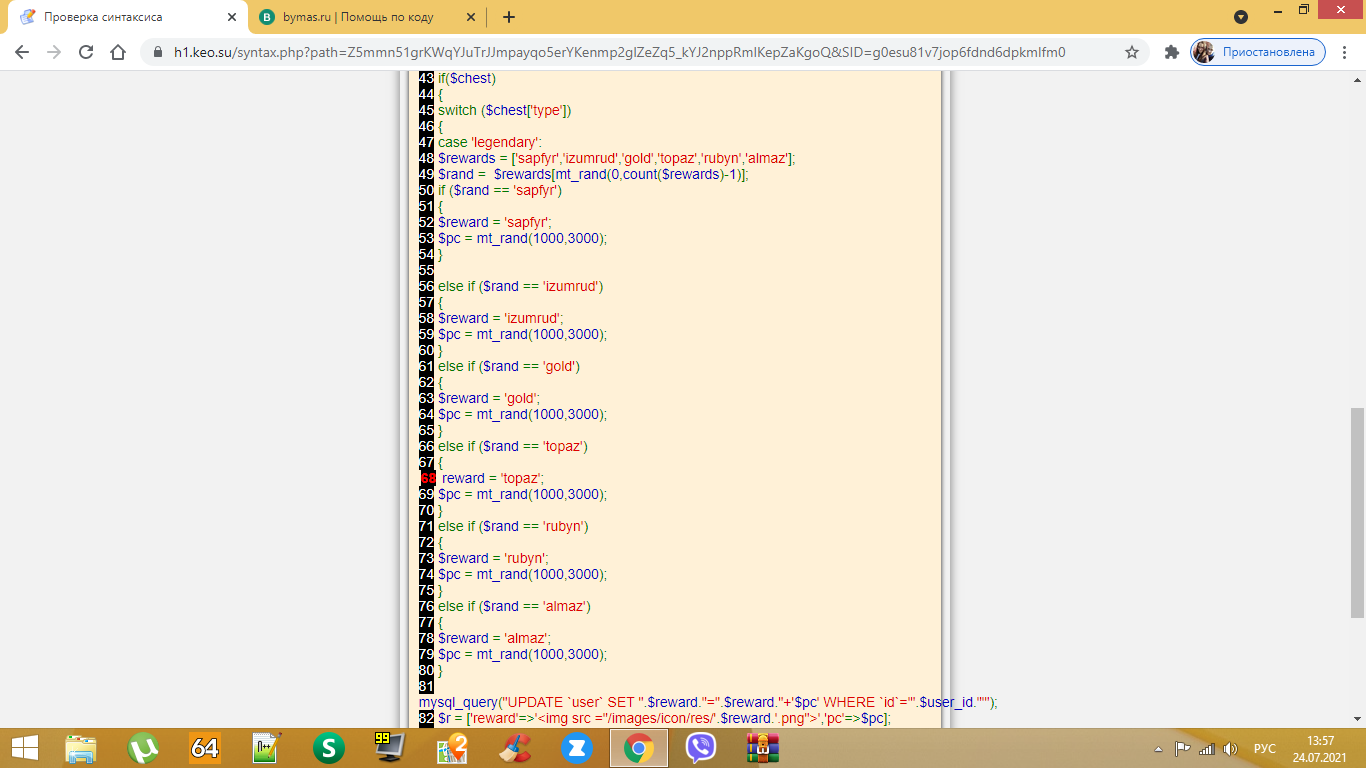Switch to the bymas.ru Помощь по коду tab
The image size is (1366, 768).
coord(362,17)
